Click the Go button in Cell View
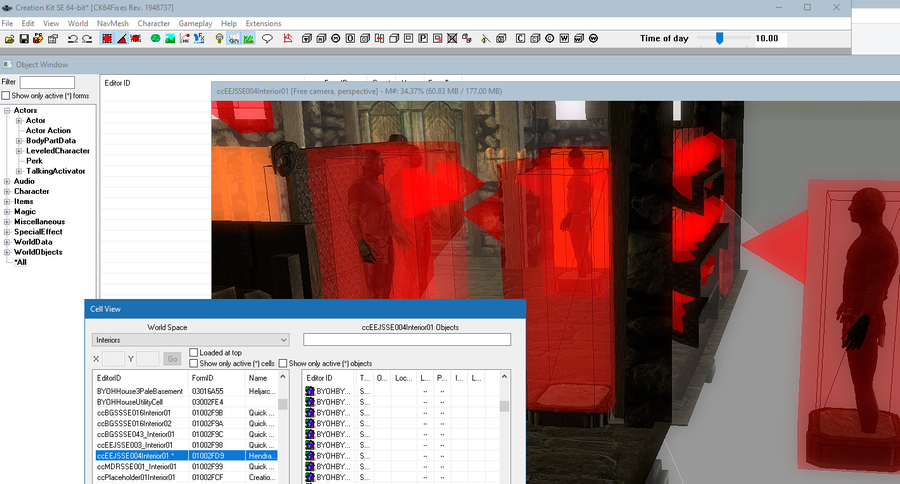Image resolution: width=900 pixels, height=484 pixels. [x=172, y=359]
